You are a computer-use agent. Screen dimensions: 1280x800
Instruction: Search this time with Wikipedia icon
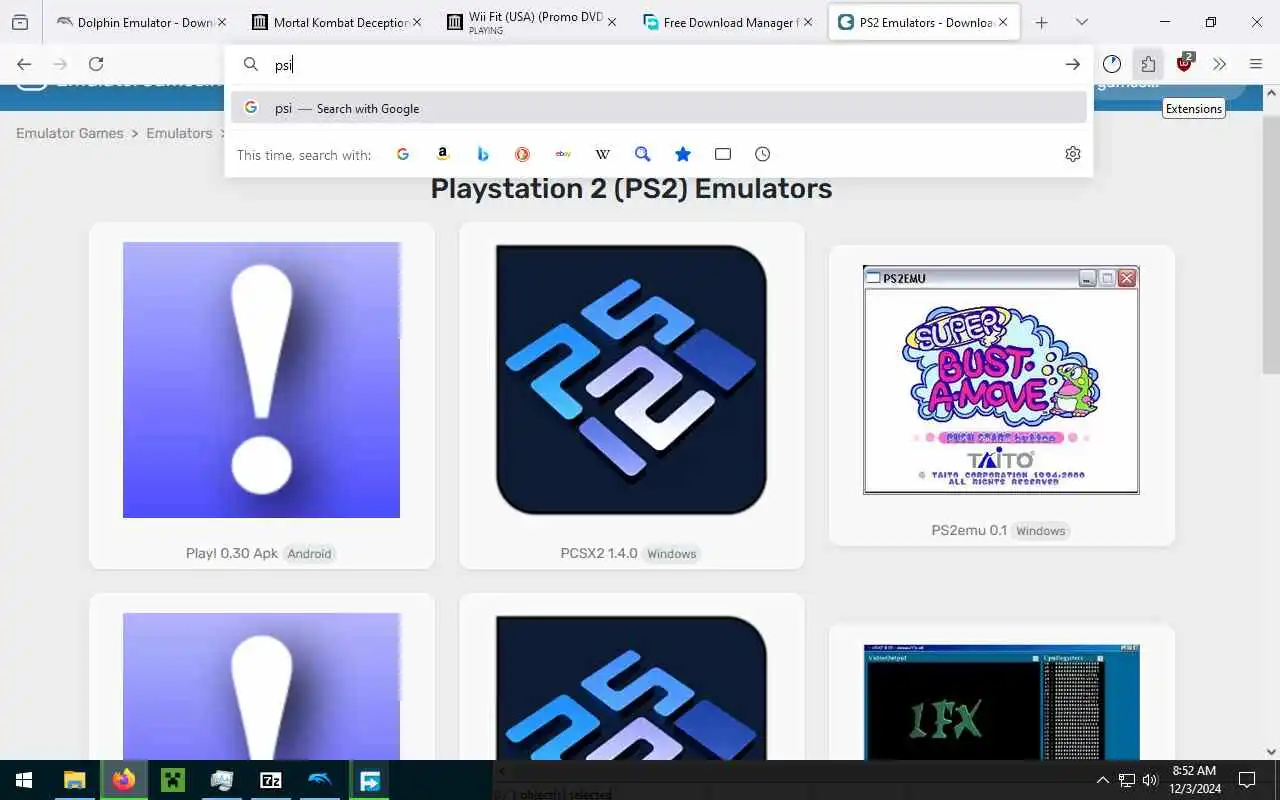coord(603,154)
